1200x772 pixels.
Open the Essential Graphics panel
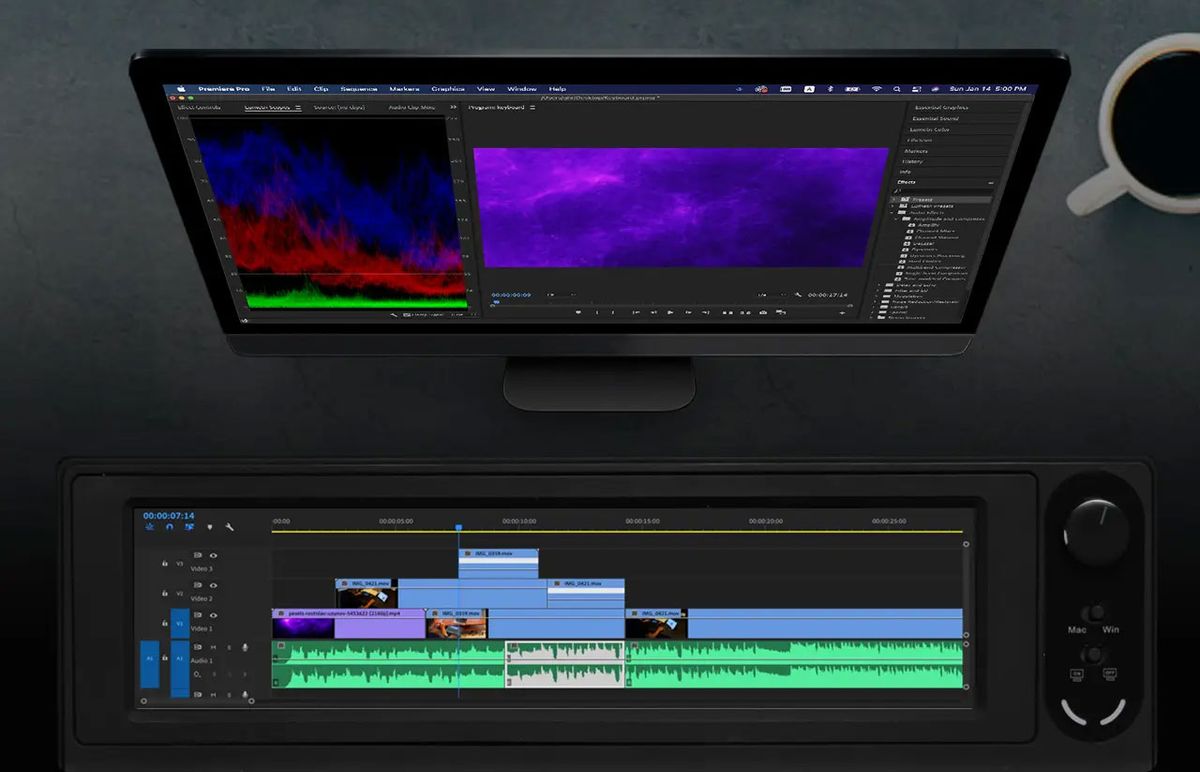(x=940, y=107)
